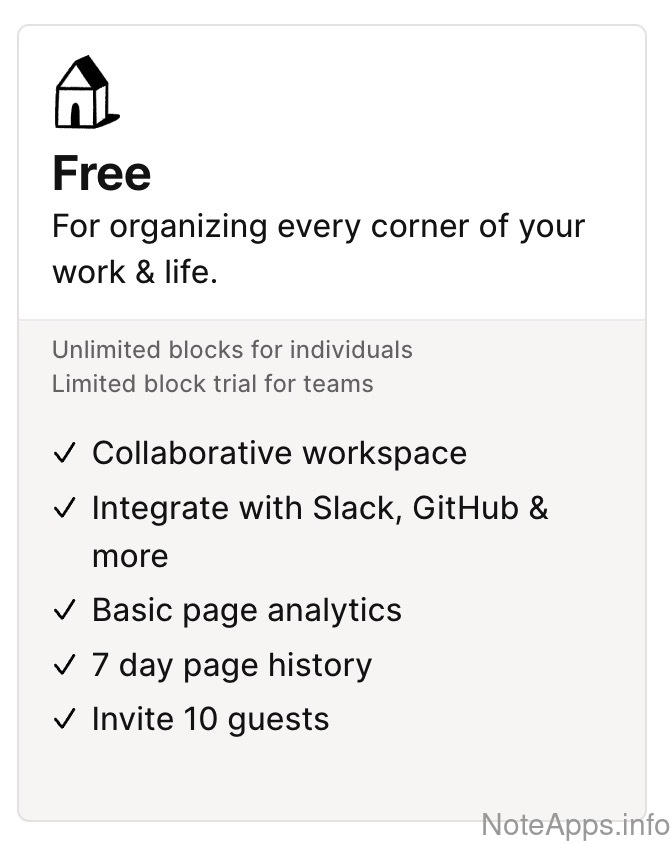672x844 pixels.
Task: Click the word 'more' under Integrate
Action: [x=130, y=556]
